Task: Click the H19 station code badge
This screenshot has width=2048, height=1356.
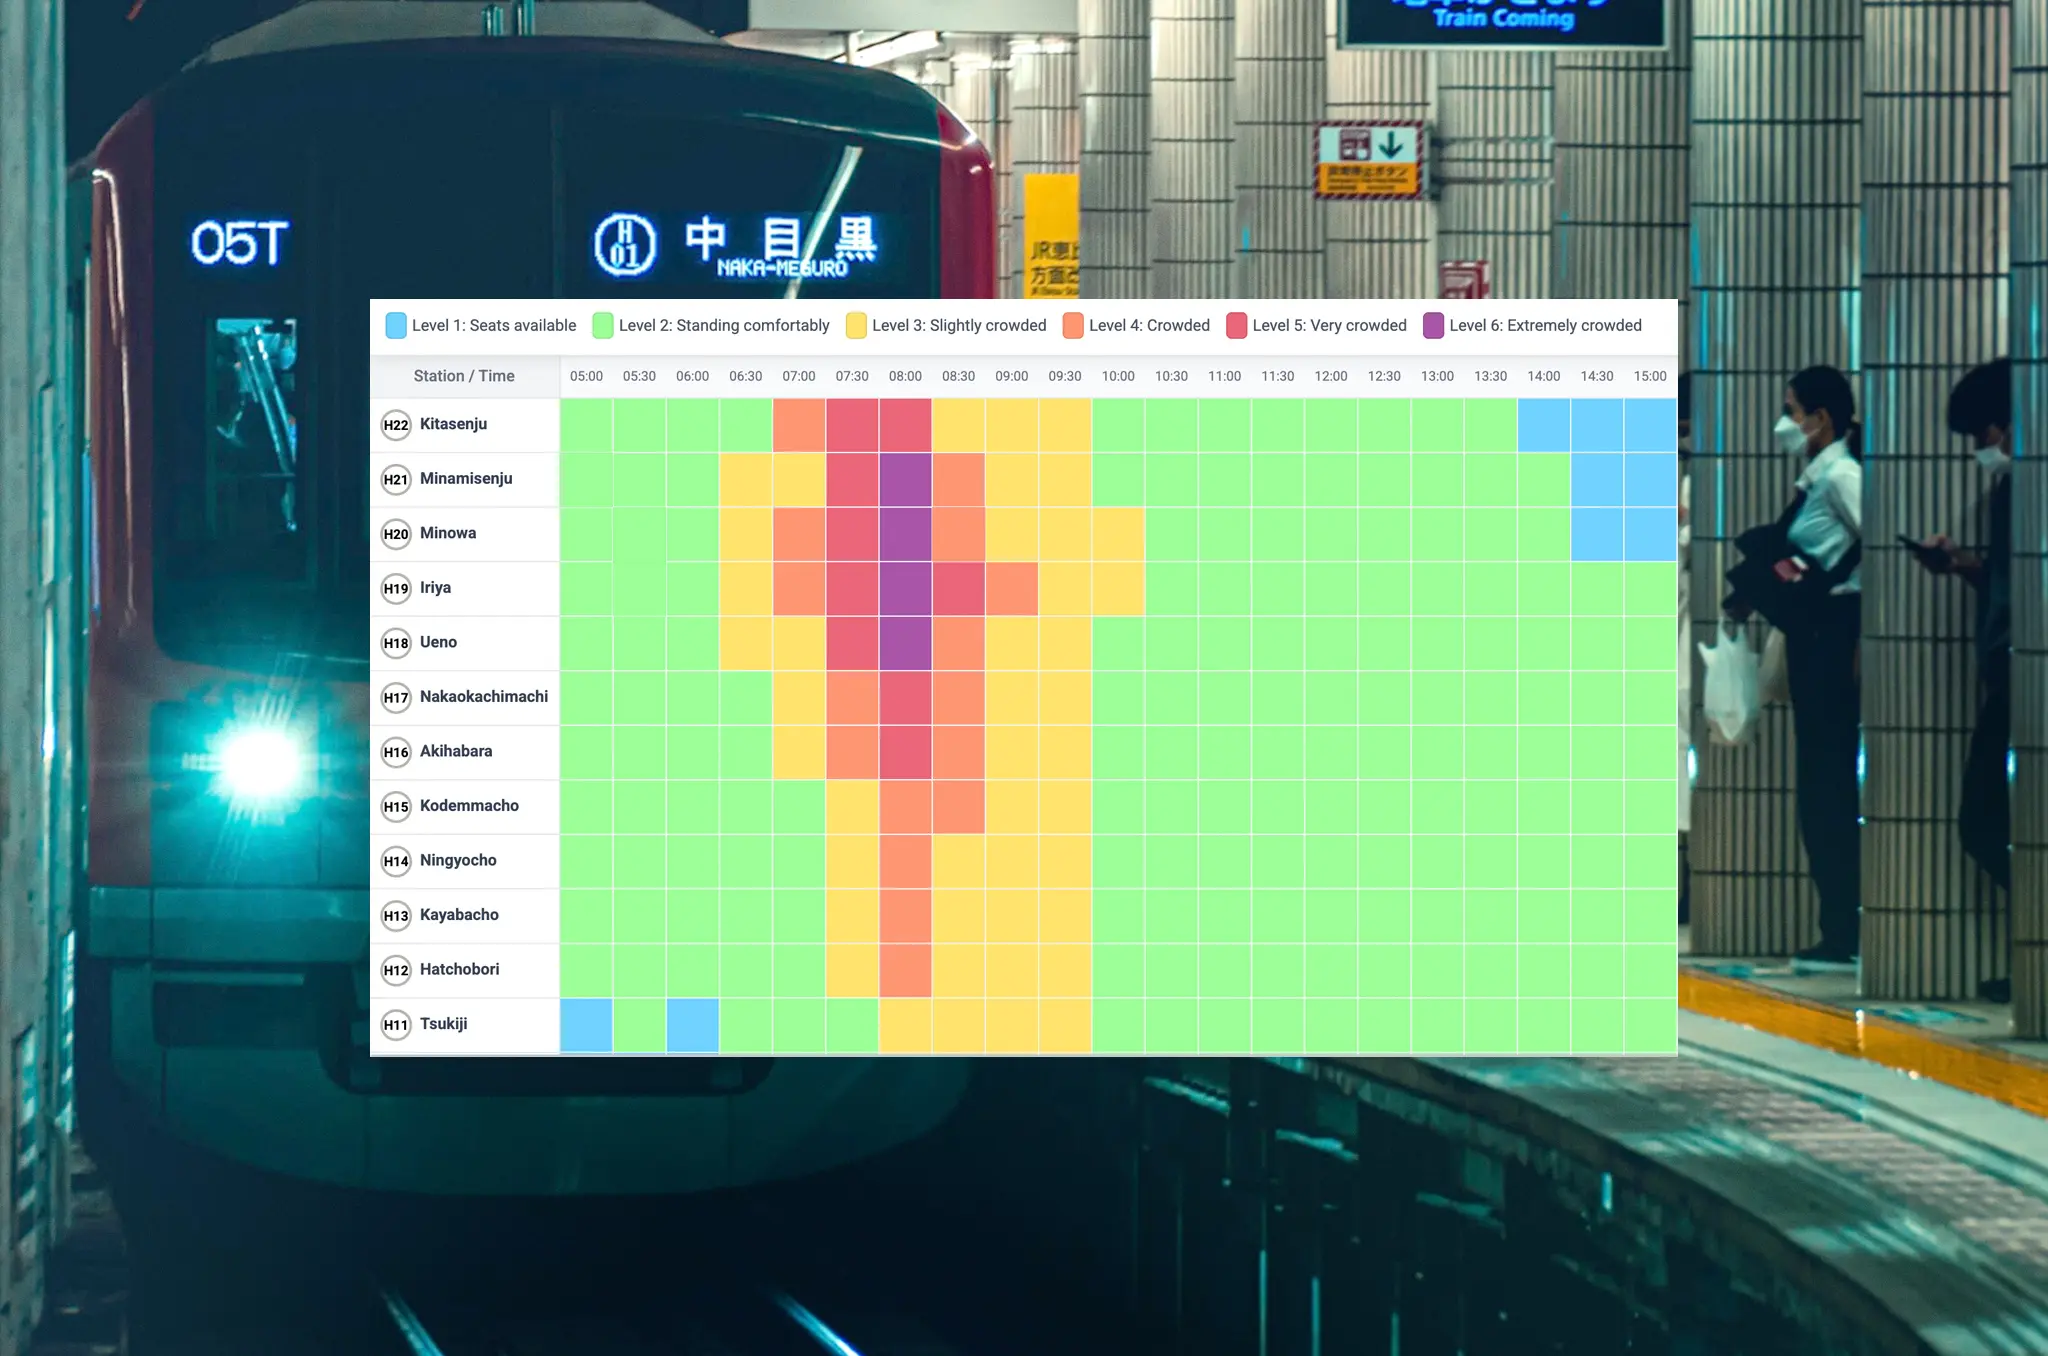Action: tap(396, 589)
